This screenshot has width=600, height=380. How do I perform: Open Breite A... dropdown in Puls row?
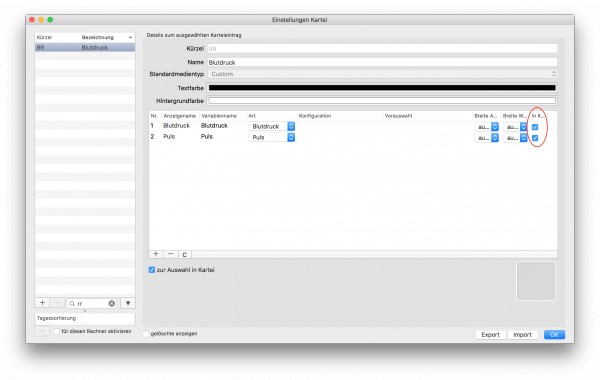[487, 138]
